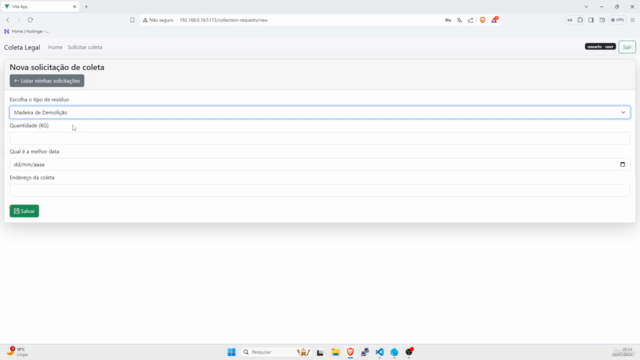Image resolution: width=640 pixels, height=360 pixels.
Task: Open the blue round taskbar app
Action: click(x=394, y=352)
